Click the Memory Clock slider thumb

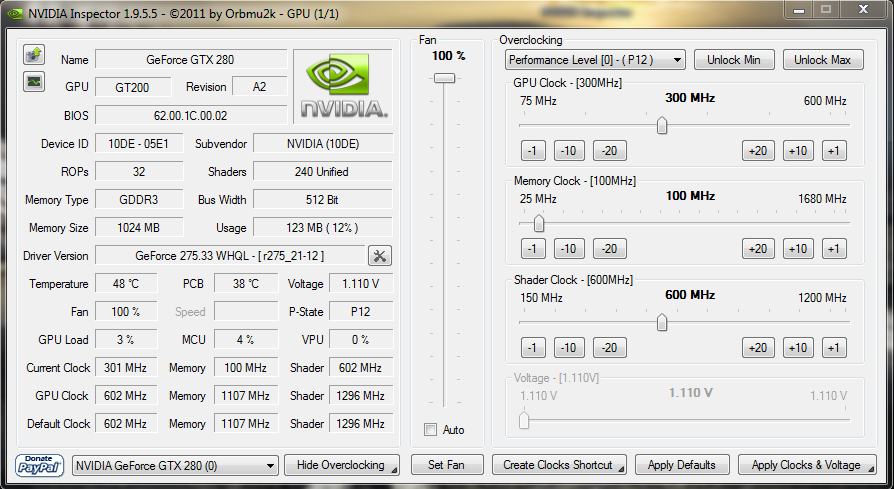[539, 223]
